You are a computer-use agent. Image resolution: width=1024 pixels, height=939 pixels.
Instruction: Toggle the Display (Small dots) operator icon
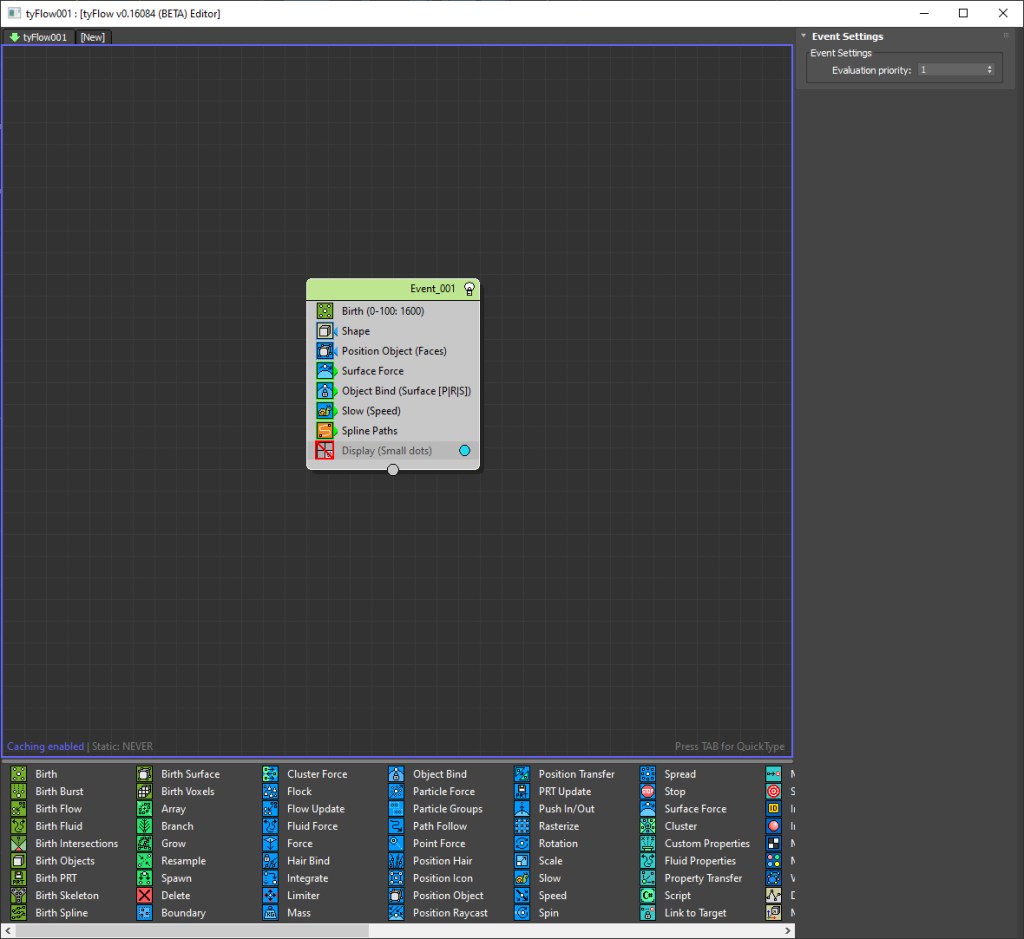pos(325,451)
